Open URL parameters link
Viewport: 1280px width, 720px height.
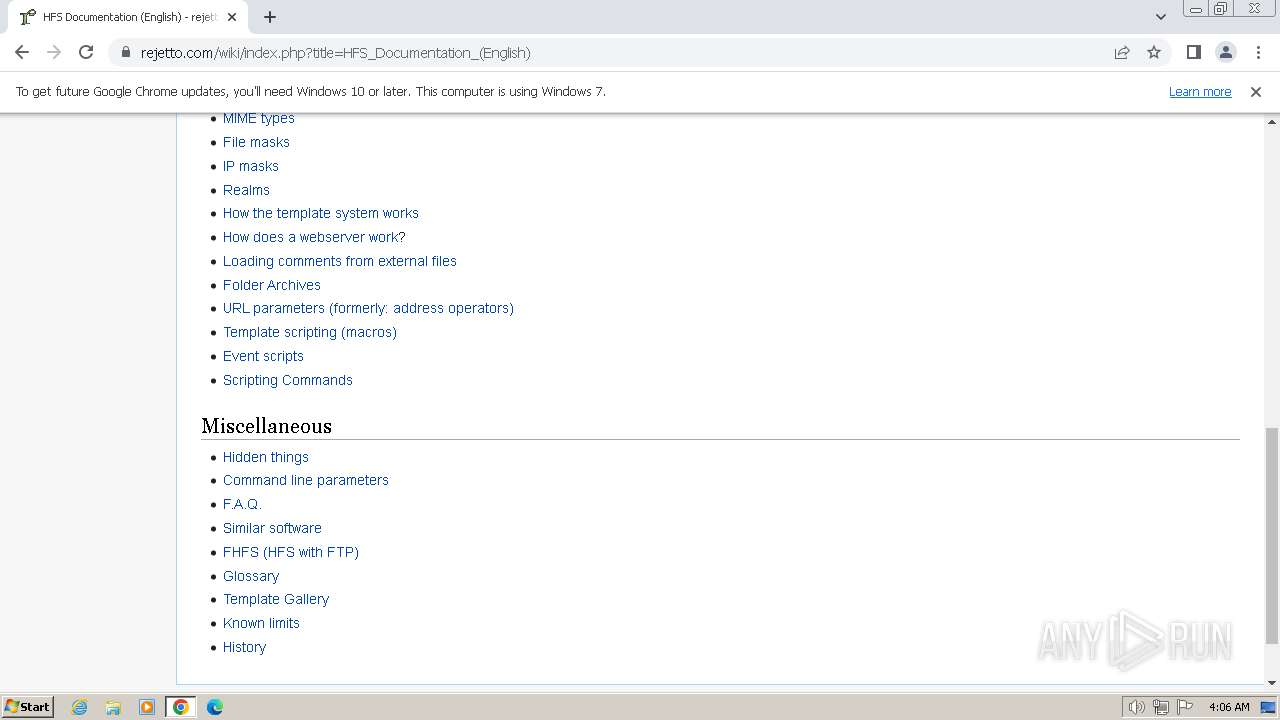(x=368, y=308)
